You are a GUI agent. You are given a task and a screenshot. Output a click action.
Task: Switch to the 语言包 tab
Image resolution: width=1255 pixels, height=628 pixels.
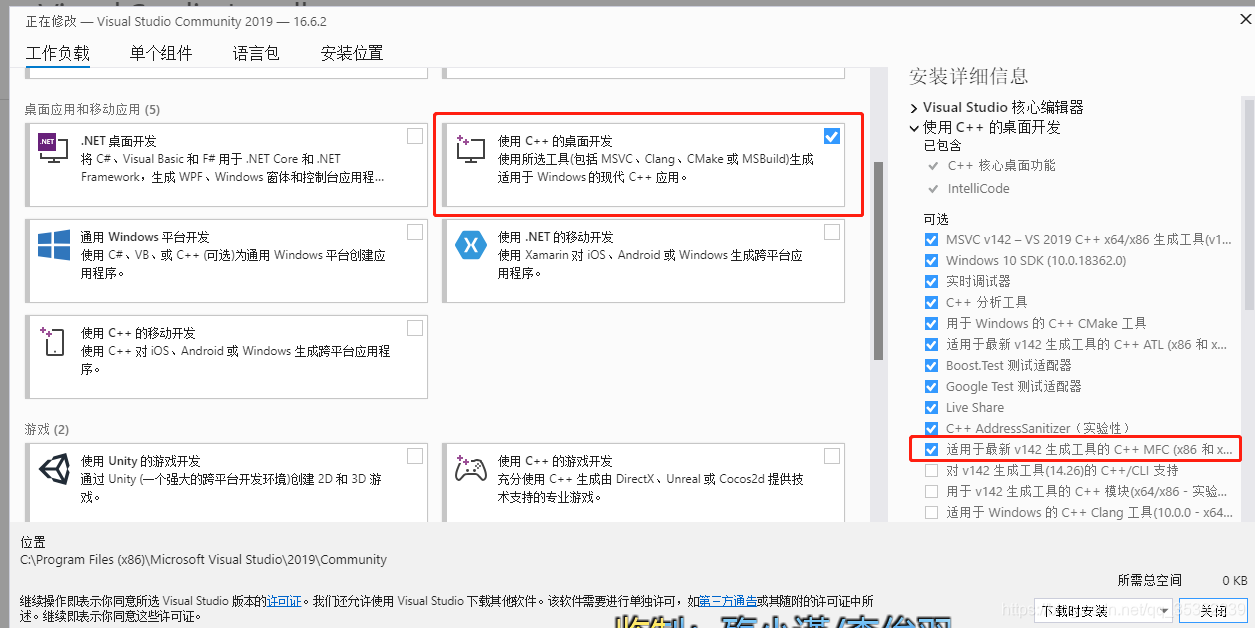(x=256, y=54)
